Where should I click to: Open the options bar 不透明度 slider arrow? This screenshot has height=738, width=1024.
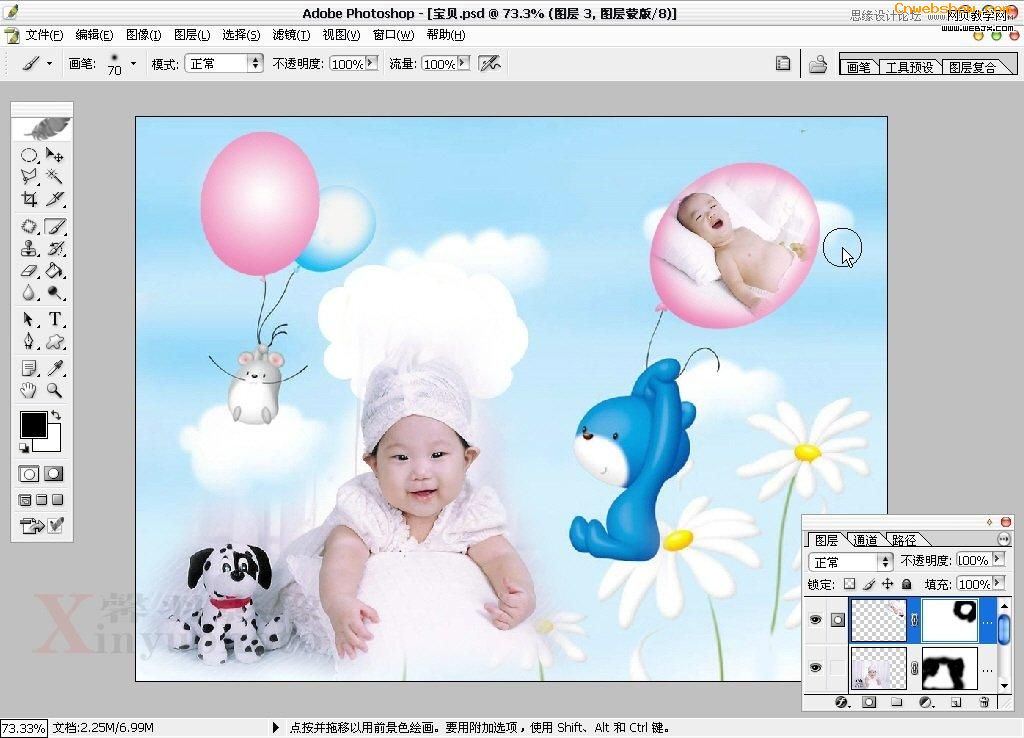[x=372, y=63]
